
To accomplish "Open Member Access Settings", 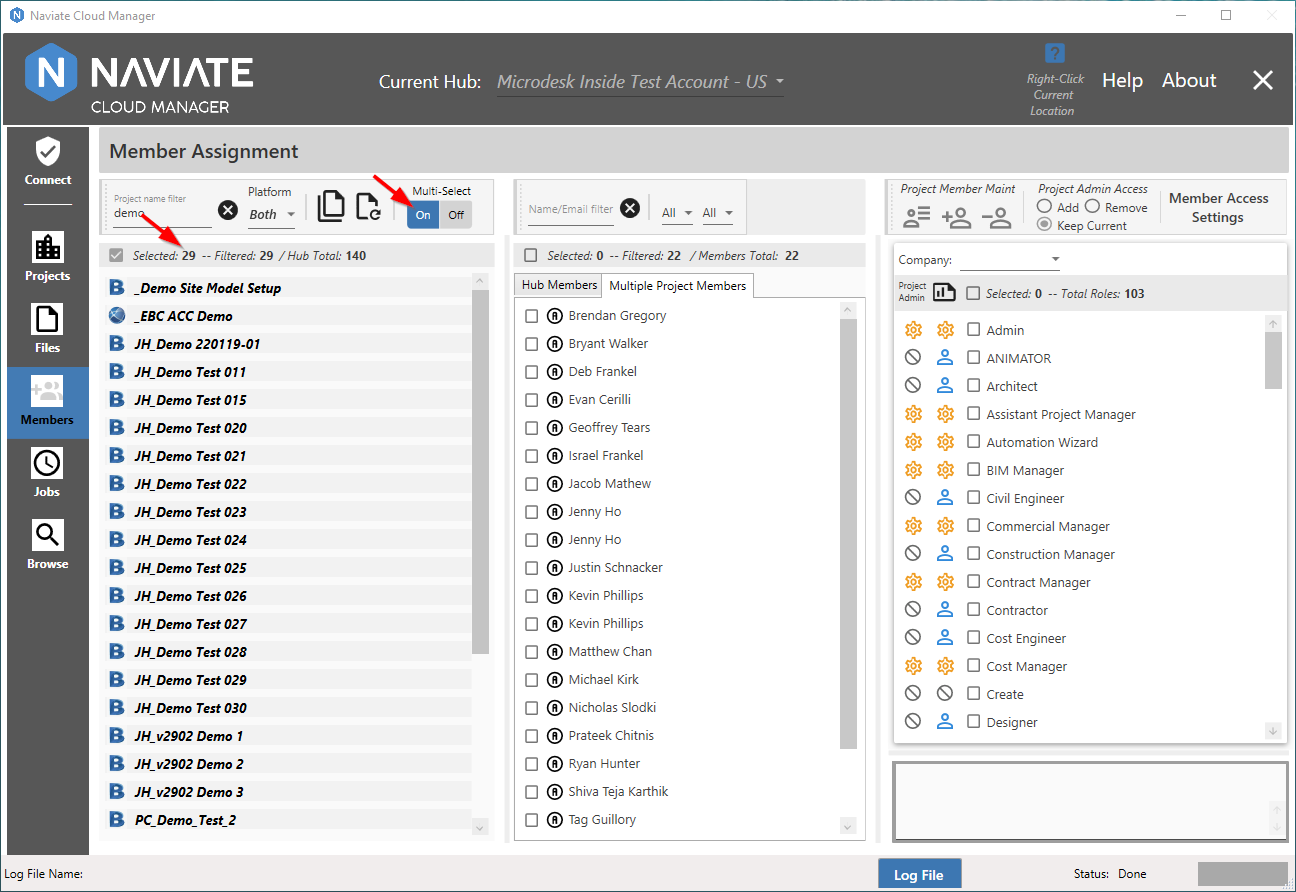I will 1218,208.
